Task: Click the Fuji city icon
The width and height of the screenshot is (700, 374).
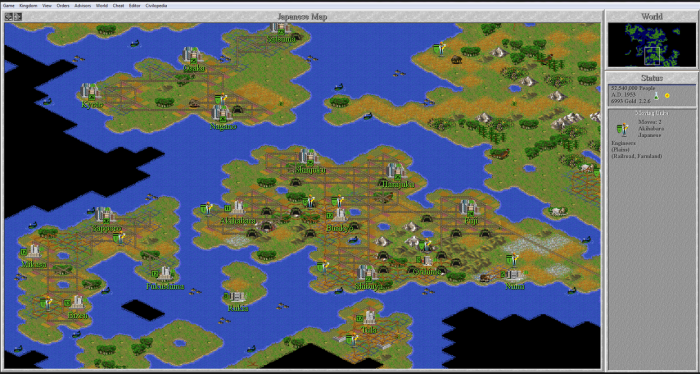Action: click(x=469, y=208)
